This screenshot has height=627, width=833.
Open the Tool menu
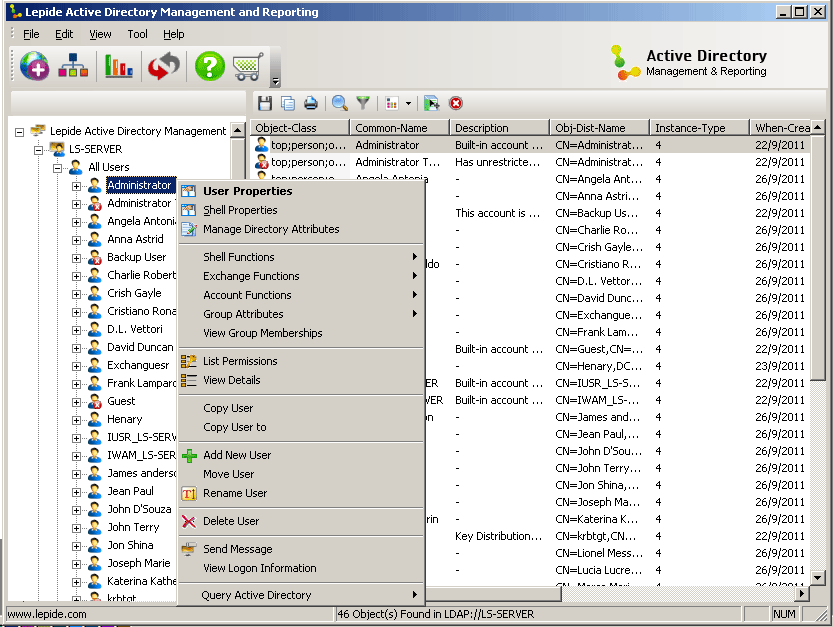140,33
